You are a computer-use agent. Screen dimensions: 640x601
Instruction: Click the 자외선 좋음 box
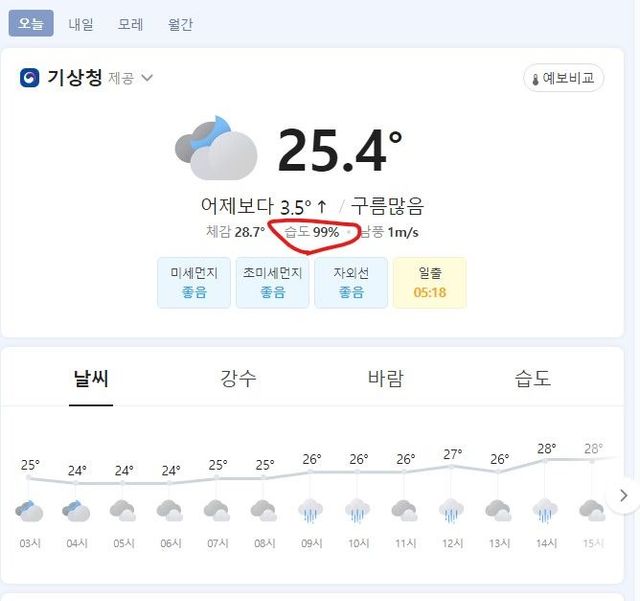click(351, 283)
